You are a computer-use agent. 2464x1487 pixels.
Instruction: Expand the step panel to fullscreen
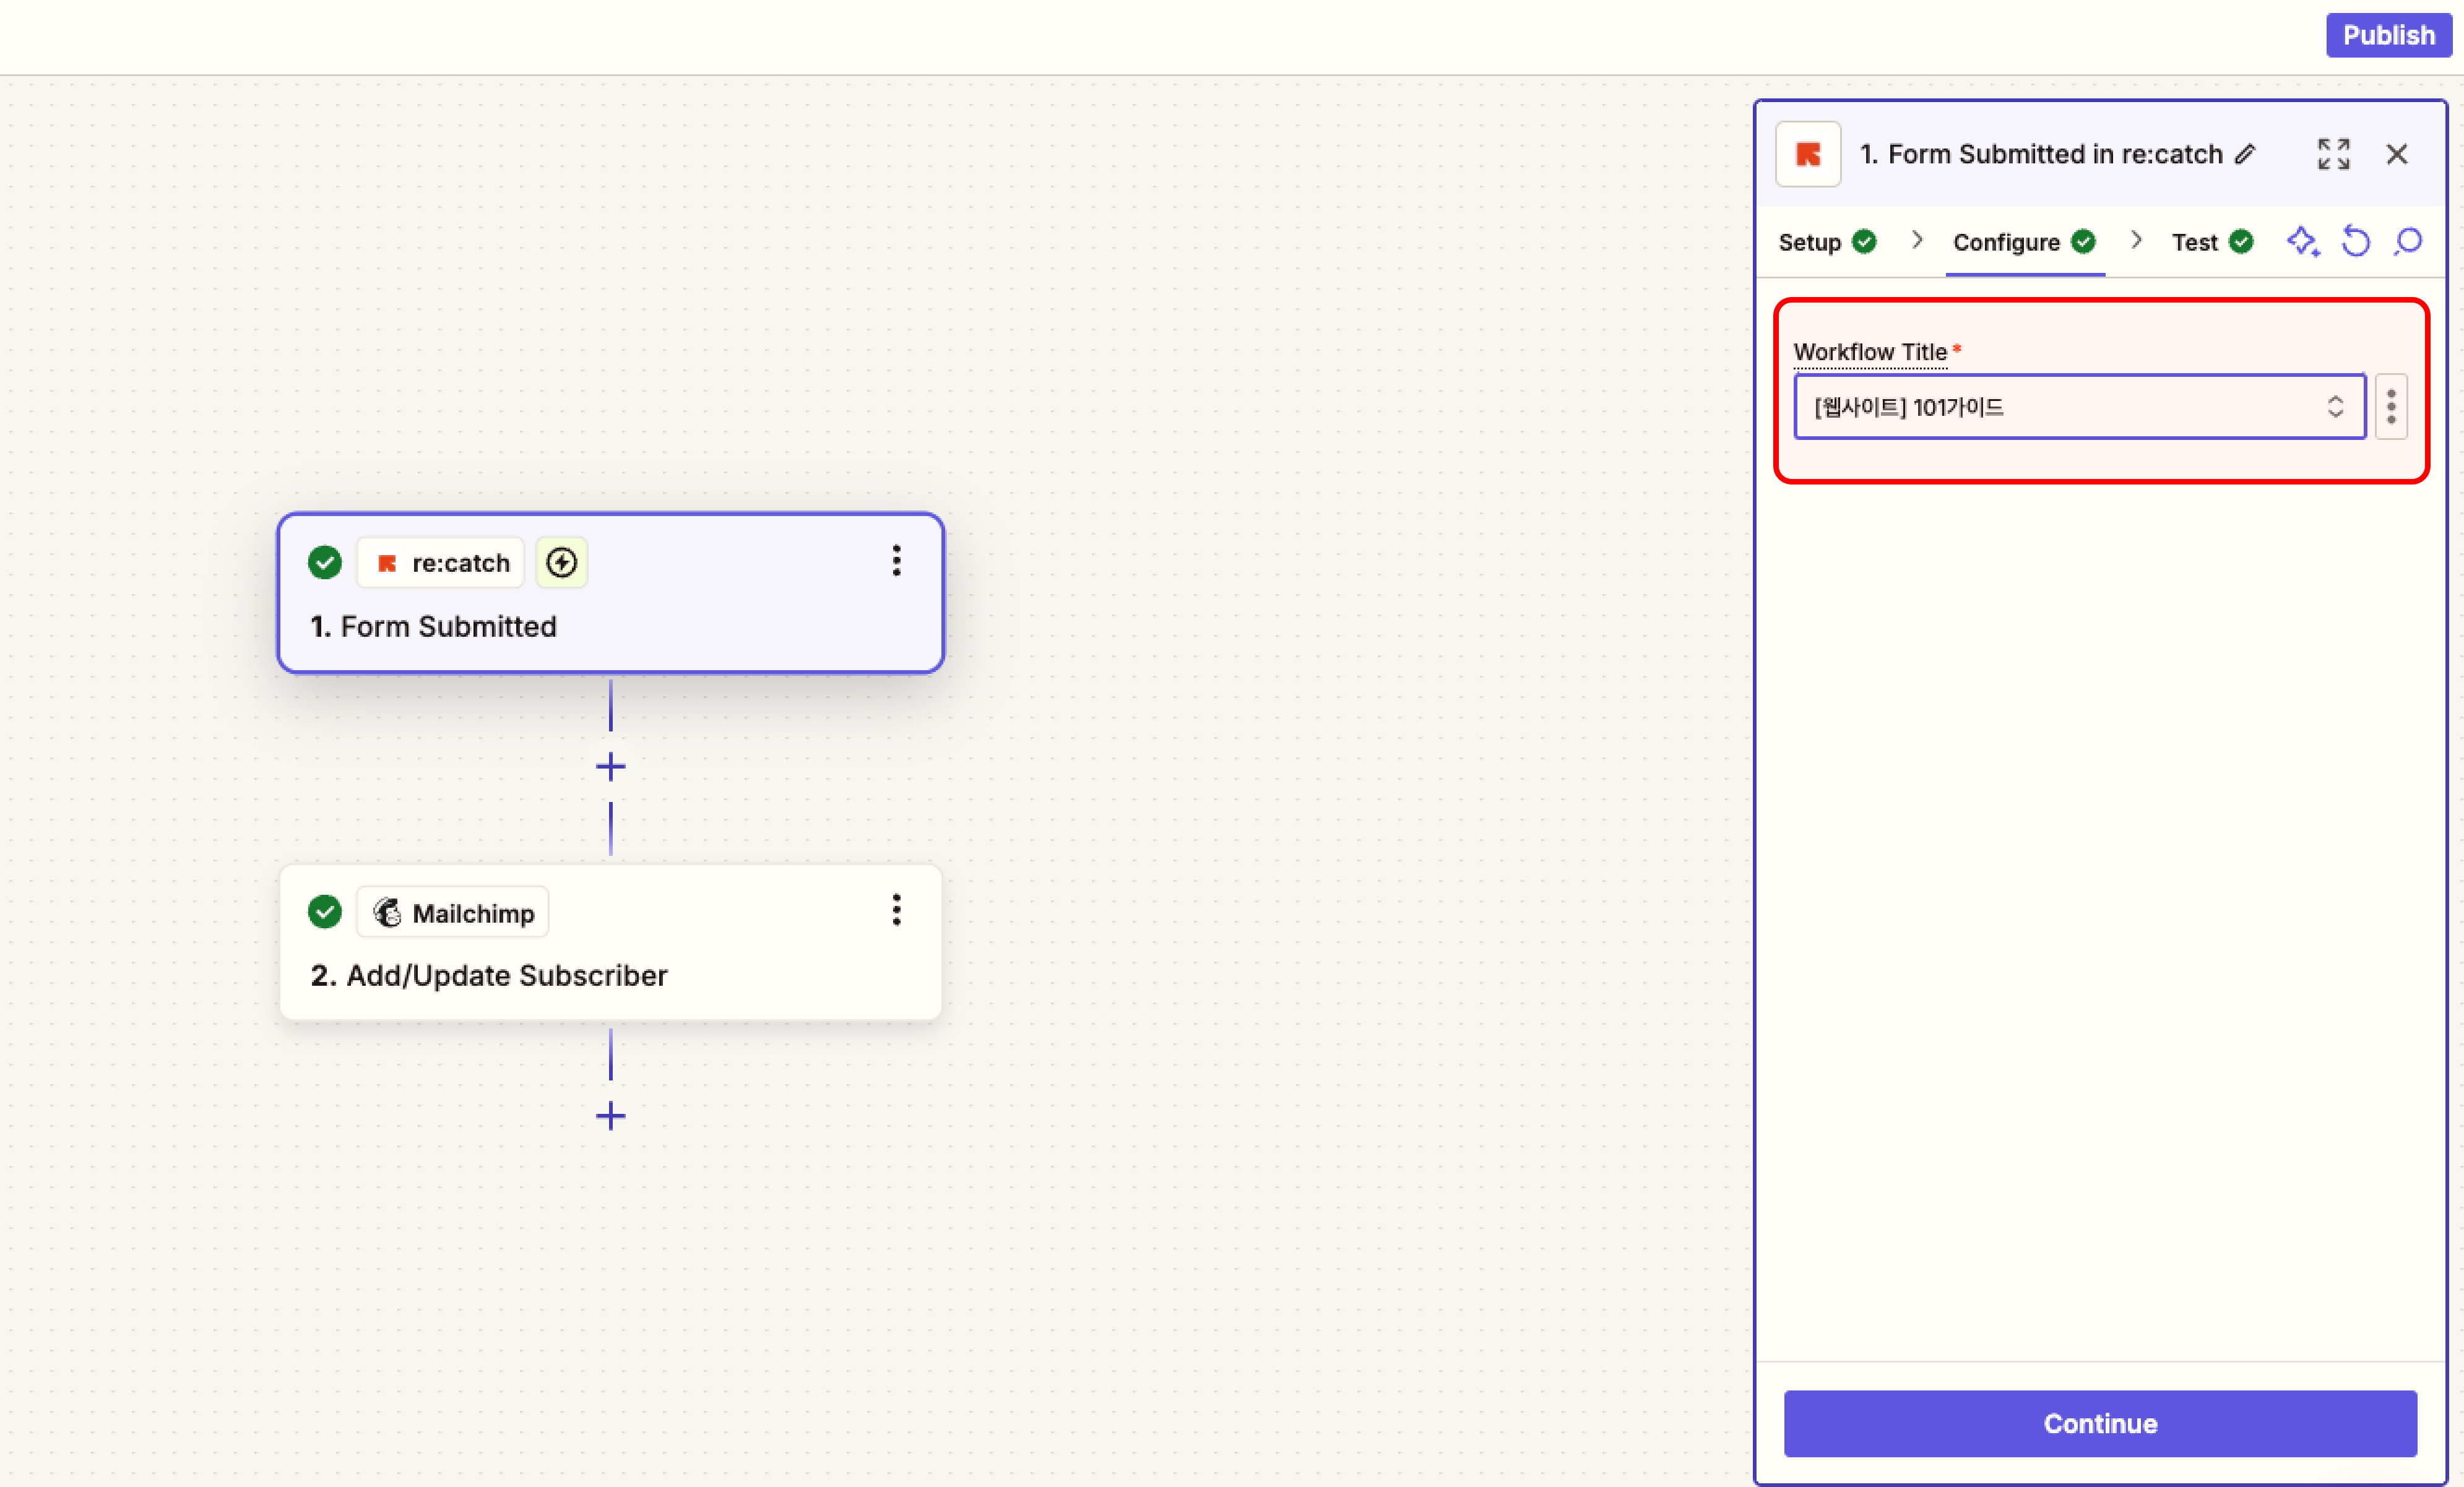[x=2333, y=154]
